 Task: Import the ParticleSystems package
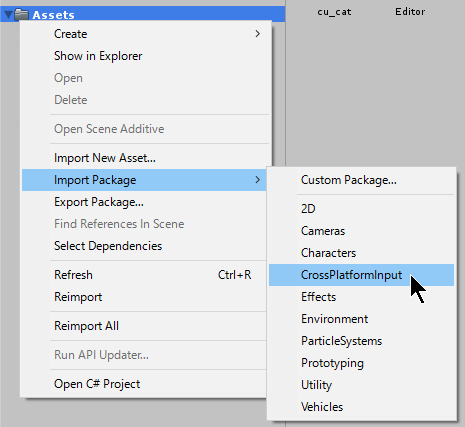[x=341, y=341]
